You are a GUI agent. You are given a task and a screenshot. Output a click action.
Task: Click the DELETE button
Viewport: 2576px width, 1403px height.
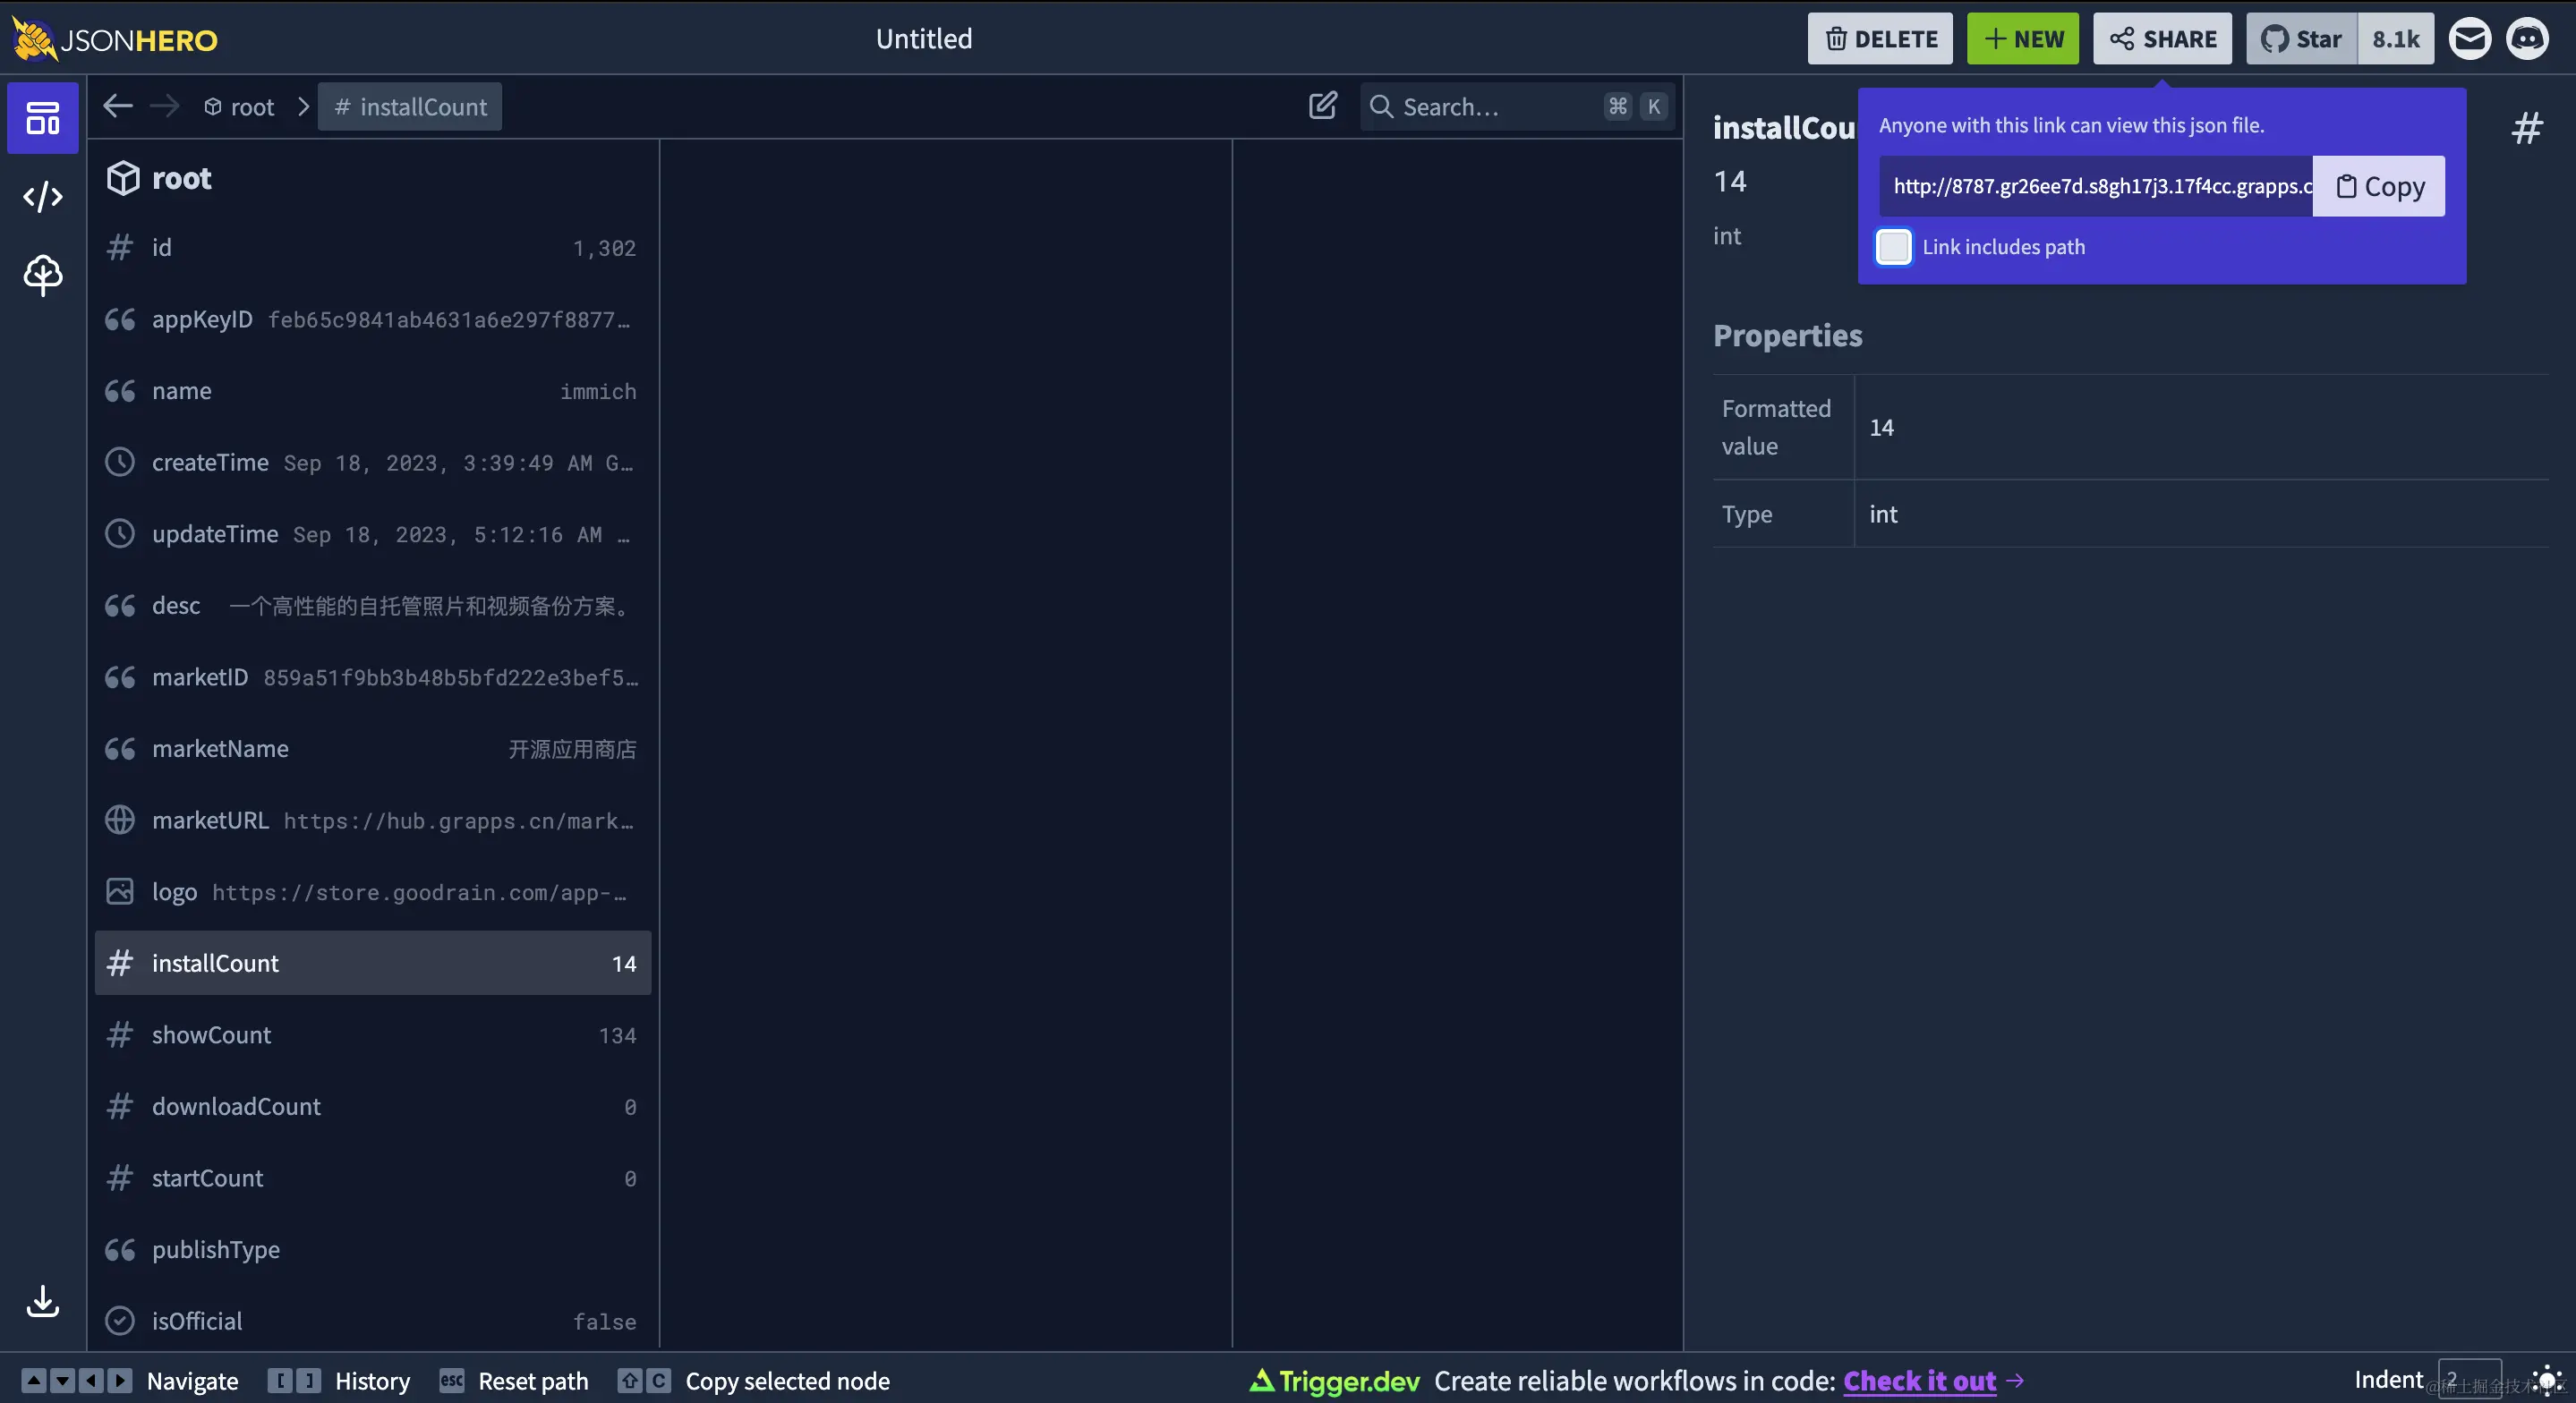point(1880,39)
